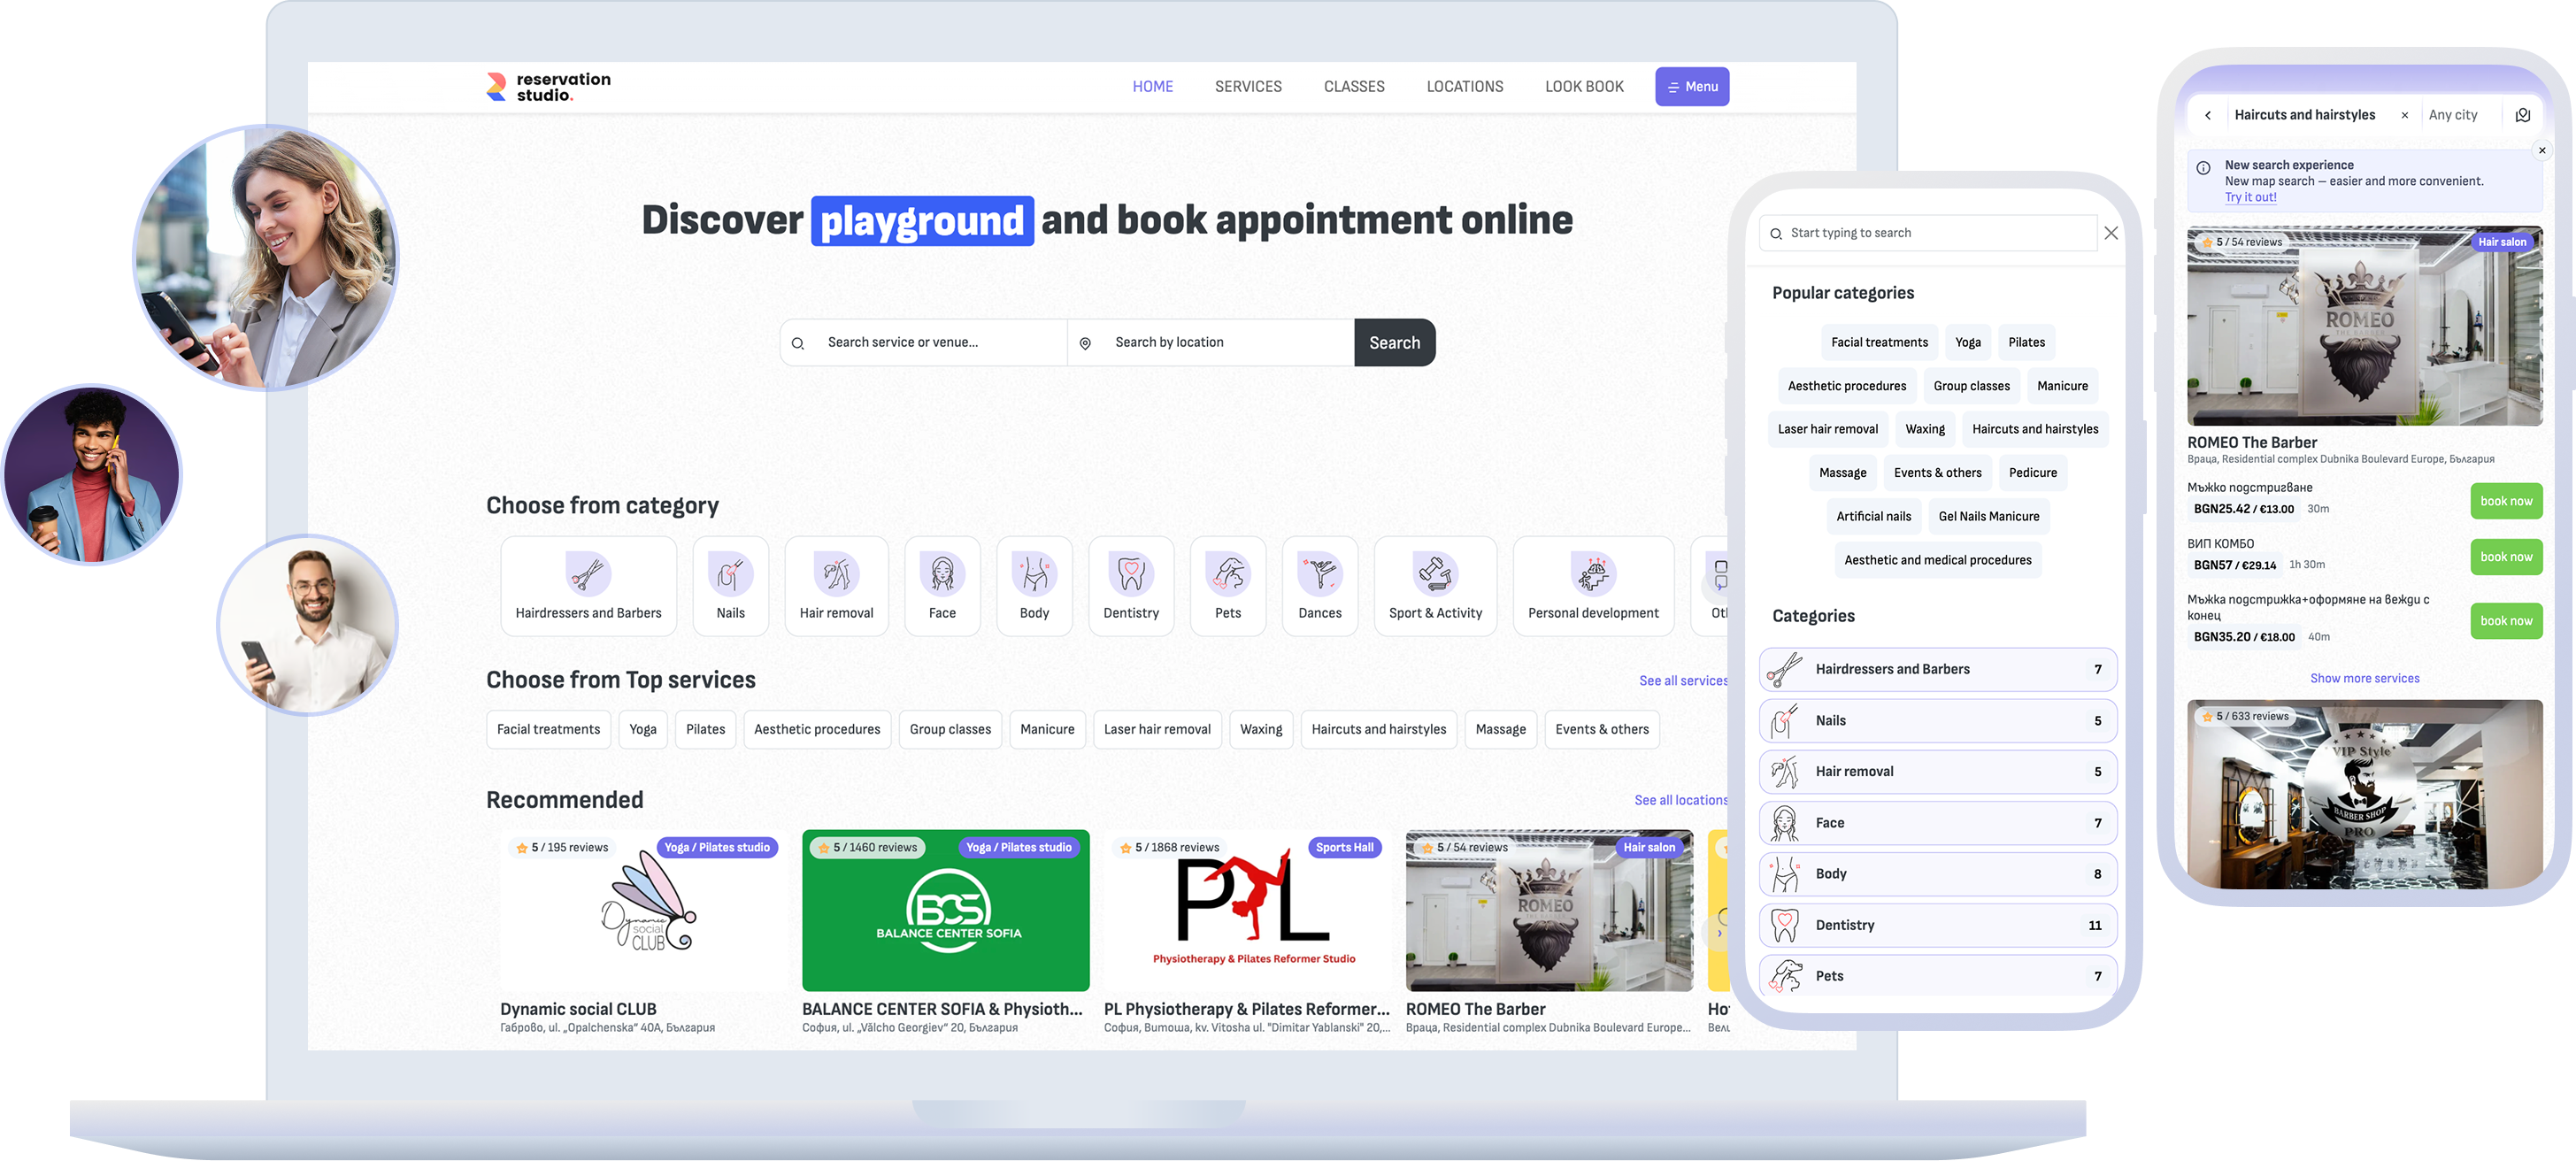Select the Gel Nails Manicure chip

pos(1988,517)
